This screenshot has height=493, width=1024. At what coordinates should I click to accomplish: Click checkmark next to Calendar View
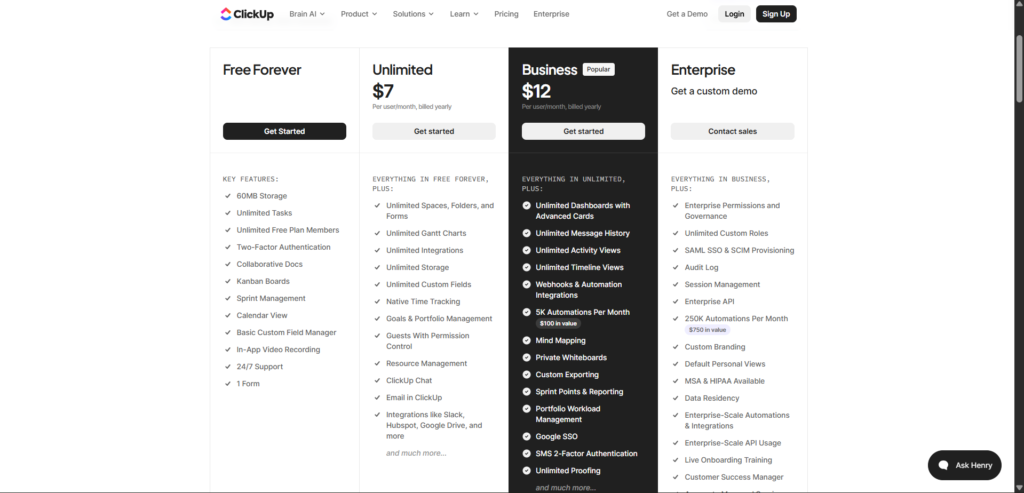click(x=228, y=315)
